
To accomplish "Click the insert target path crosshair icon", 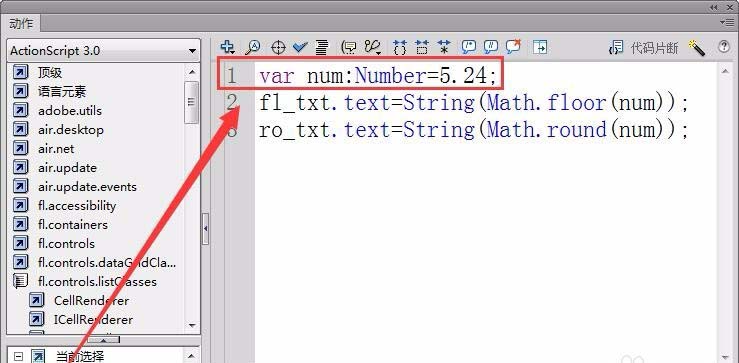I will pyautogui.click(x=279, y=47).
